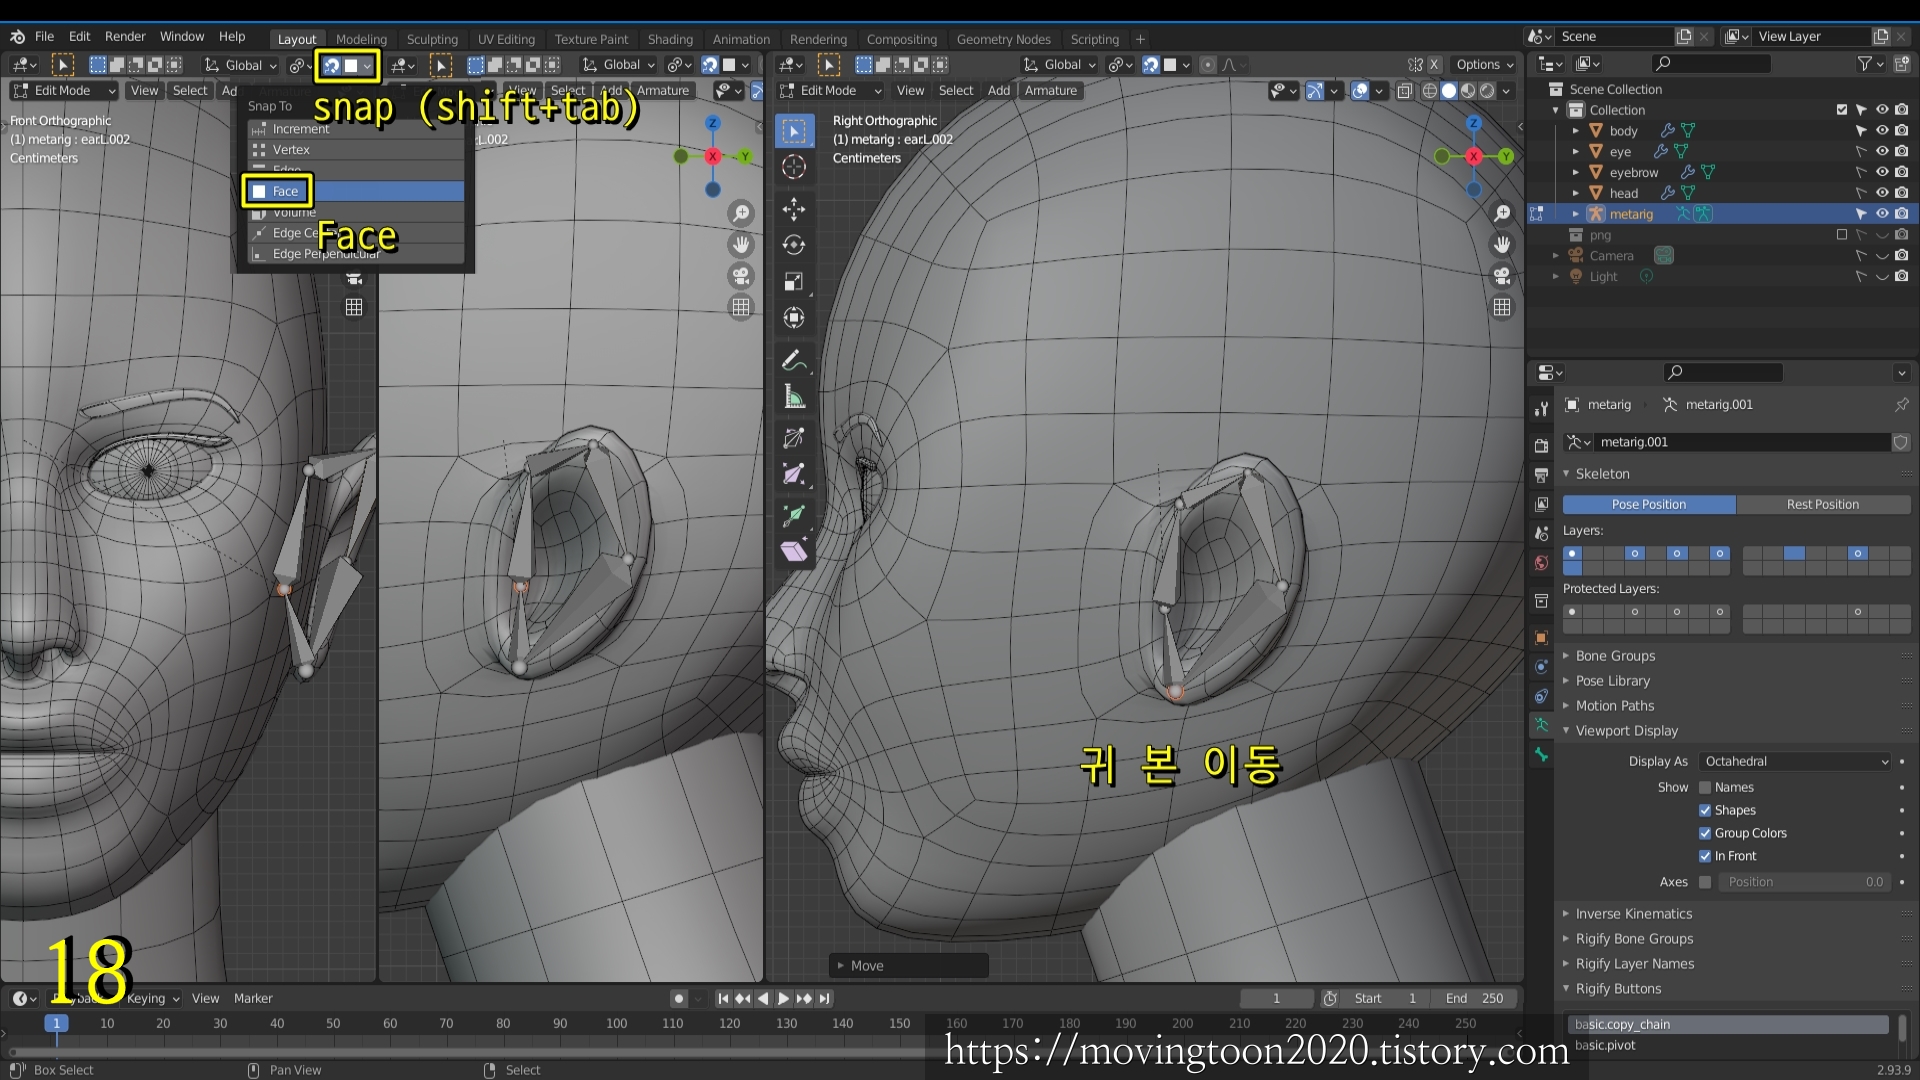Click the Axes Position slider
The width and height of the screenshot is (1920, 1080).
pos(1804,882)
